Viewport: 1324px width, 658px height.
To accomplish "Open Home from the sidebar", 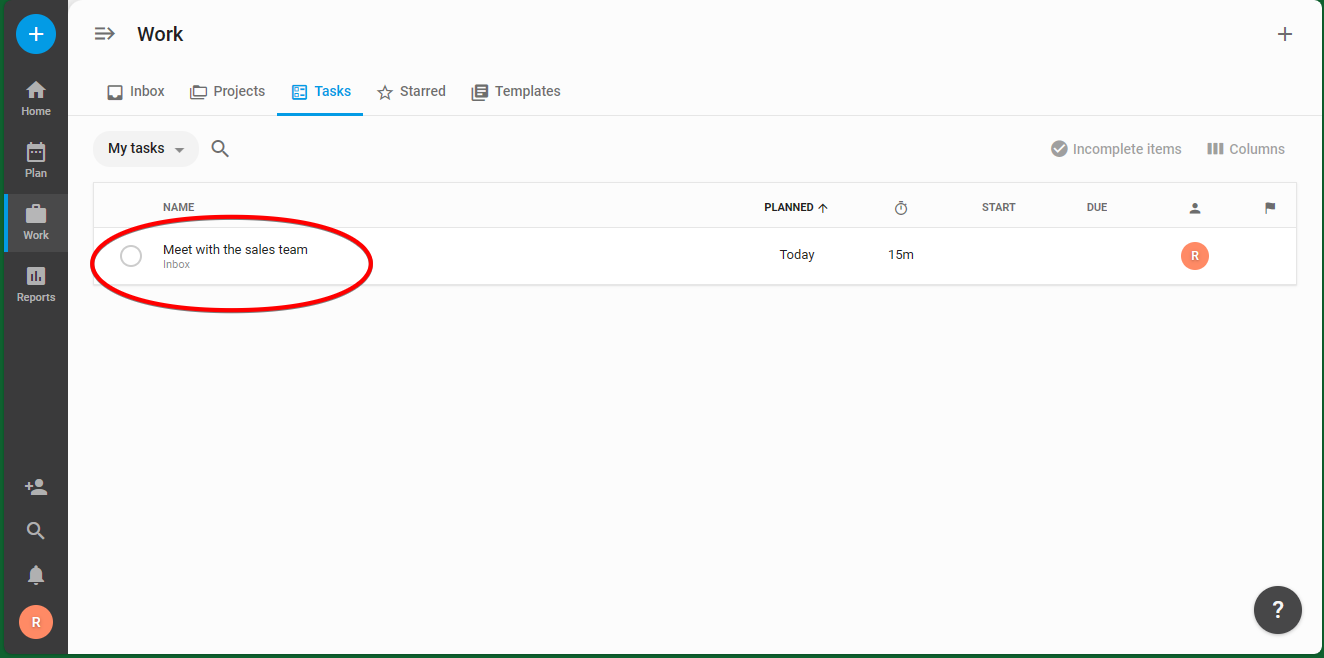I will [36, 98].
